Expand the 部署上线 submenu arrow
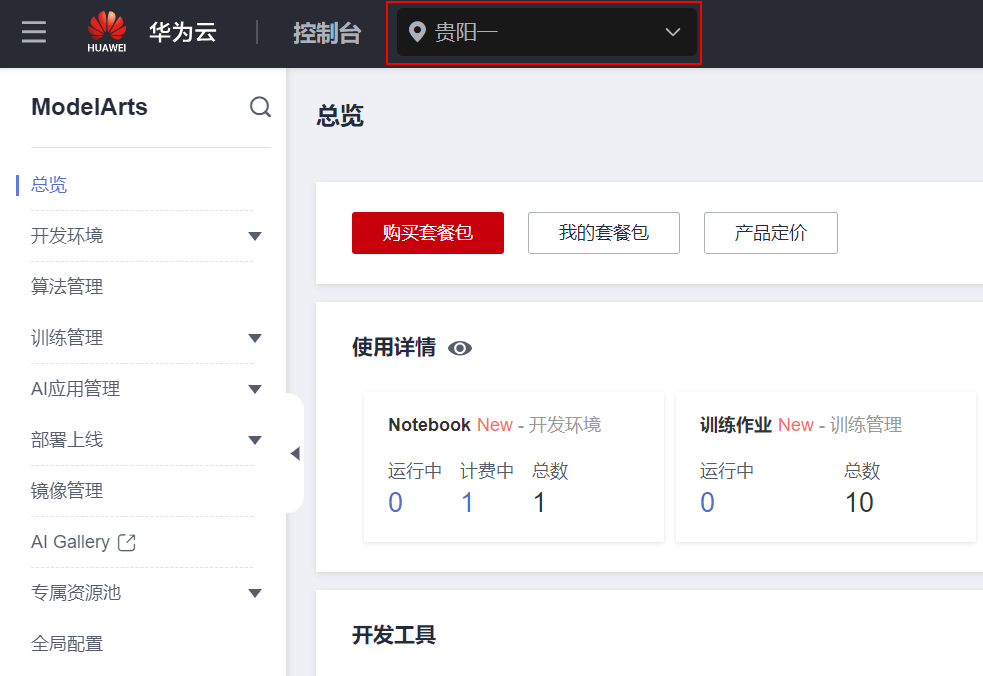This screenshot has height=676, width=983. pos(255,440)
